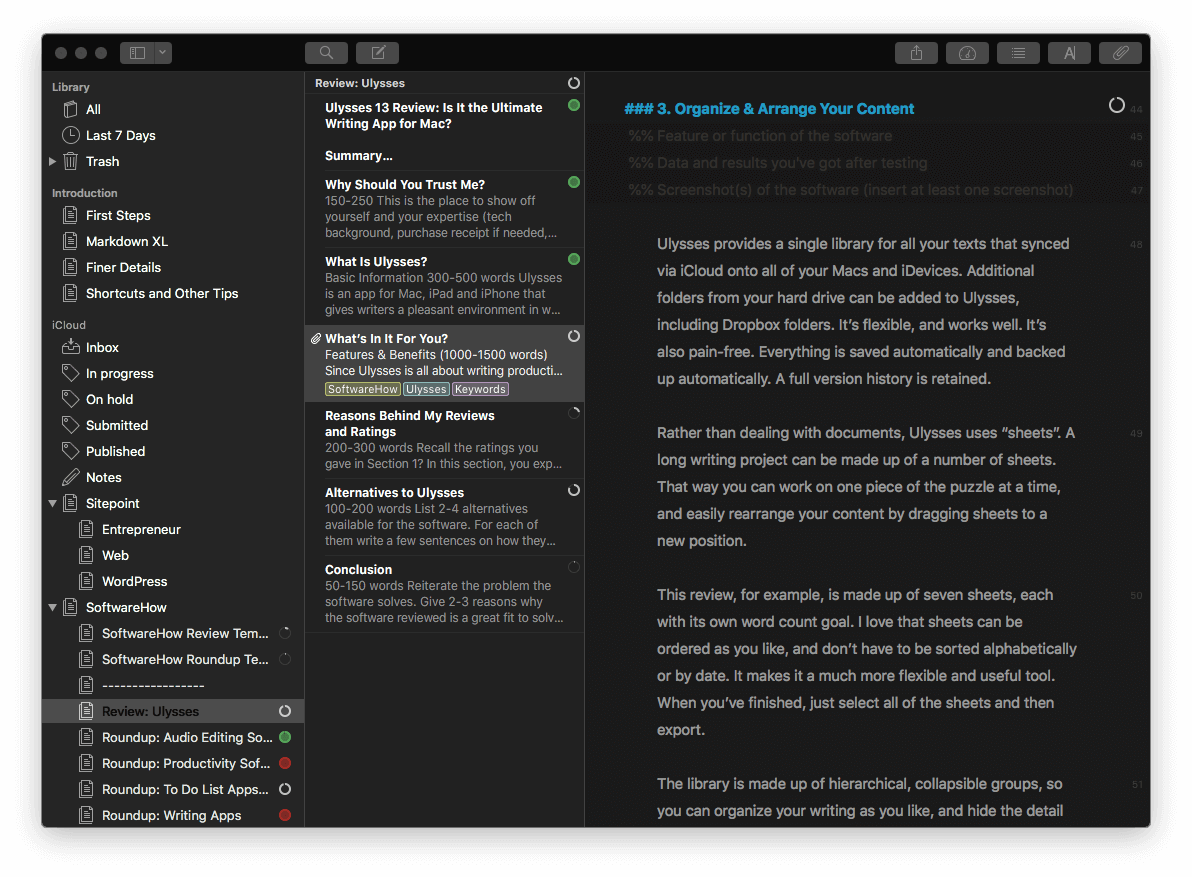Viewport: 1192px width, 877px height.
Task: Open the markup typography A icon
Action: coord(1069,52)
